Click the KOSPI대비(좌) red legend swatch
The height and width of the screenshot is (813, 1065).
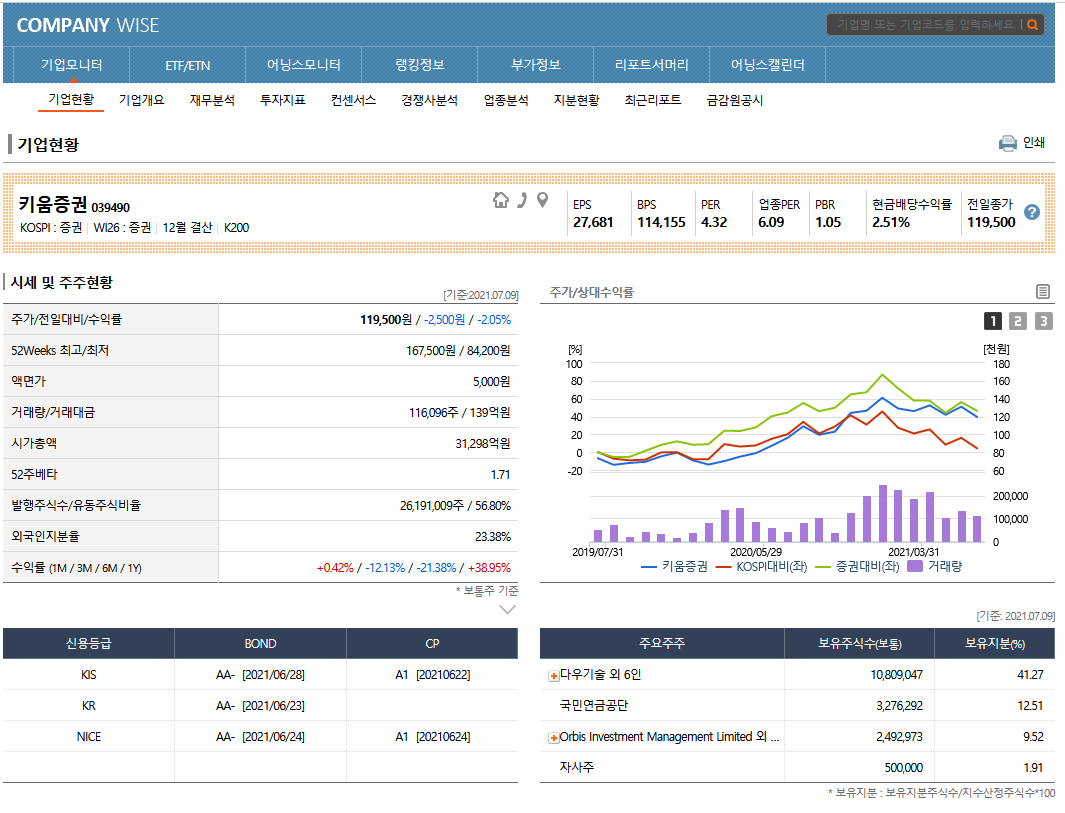pyautogui.click(x=723, y=566)
